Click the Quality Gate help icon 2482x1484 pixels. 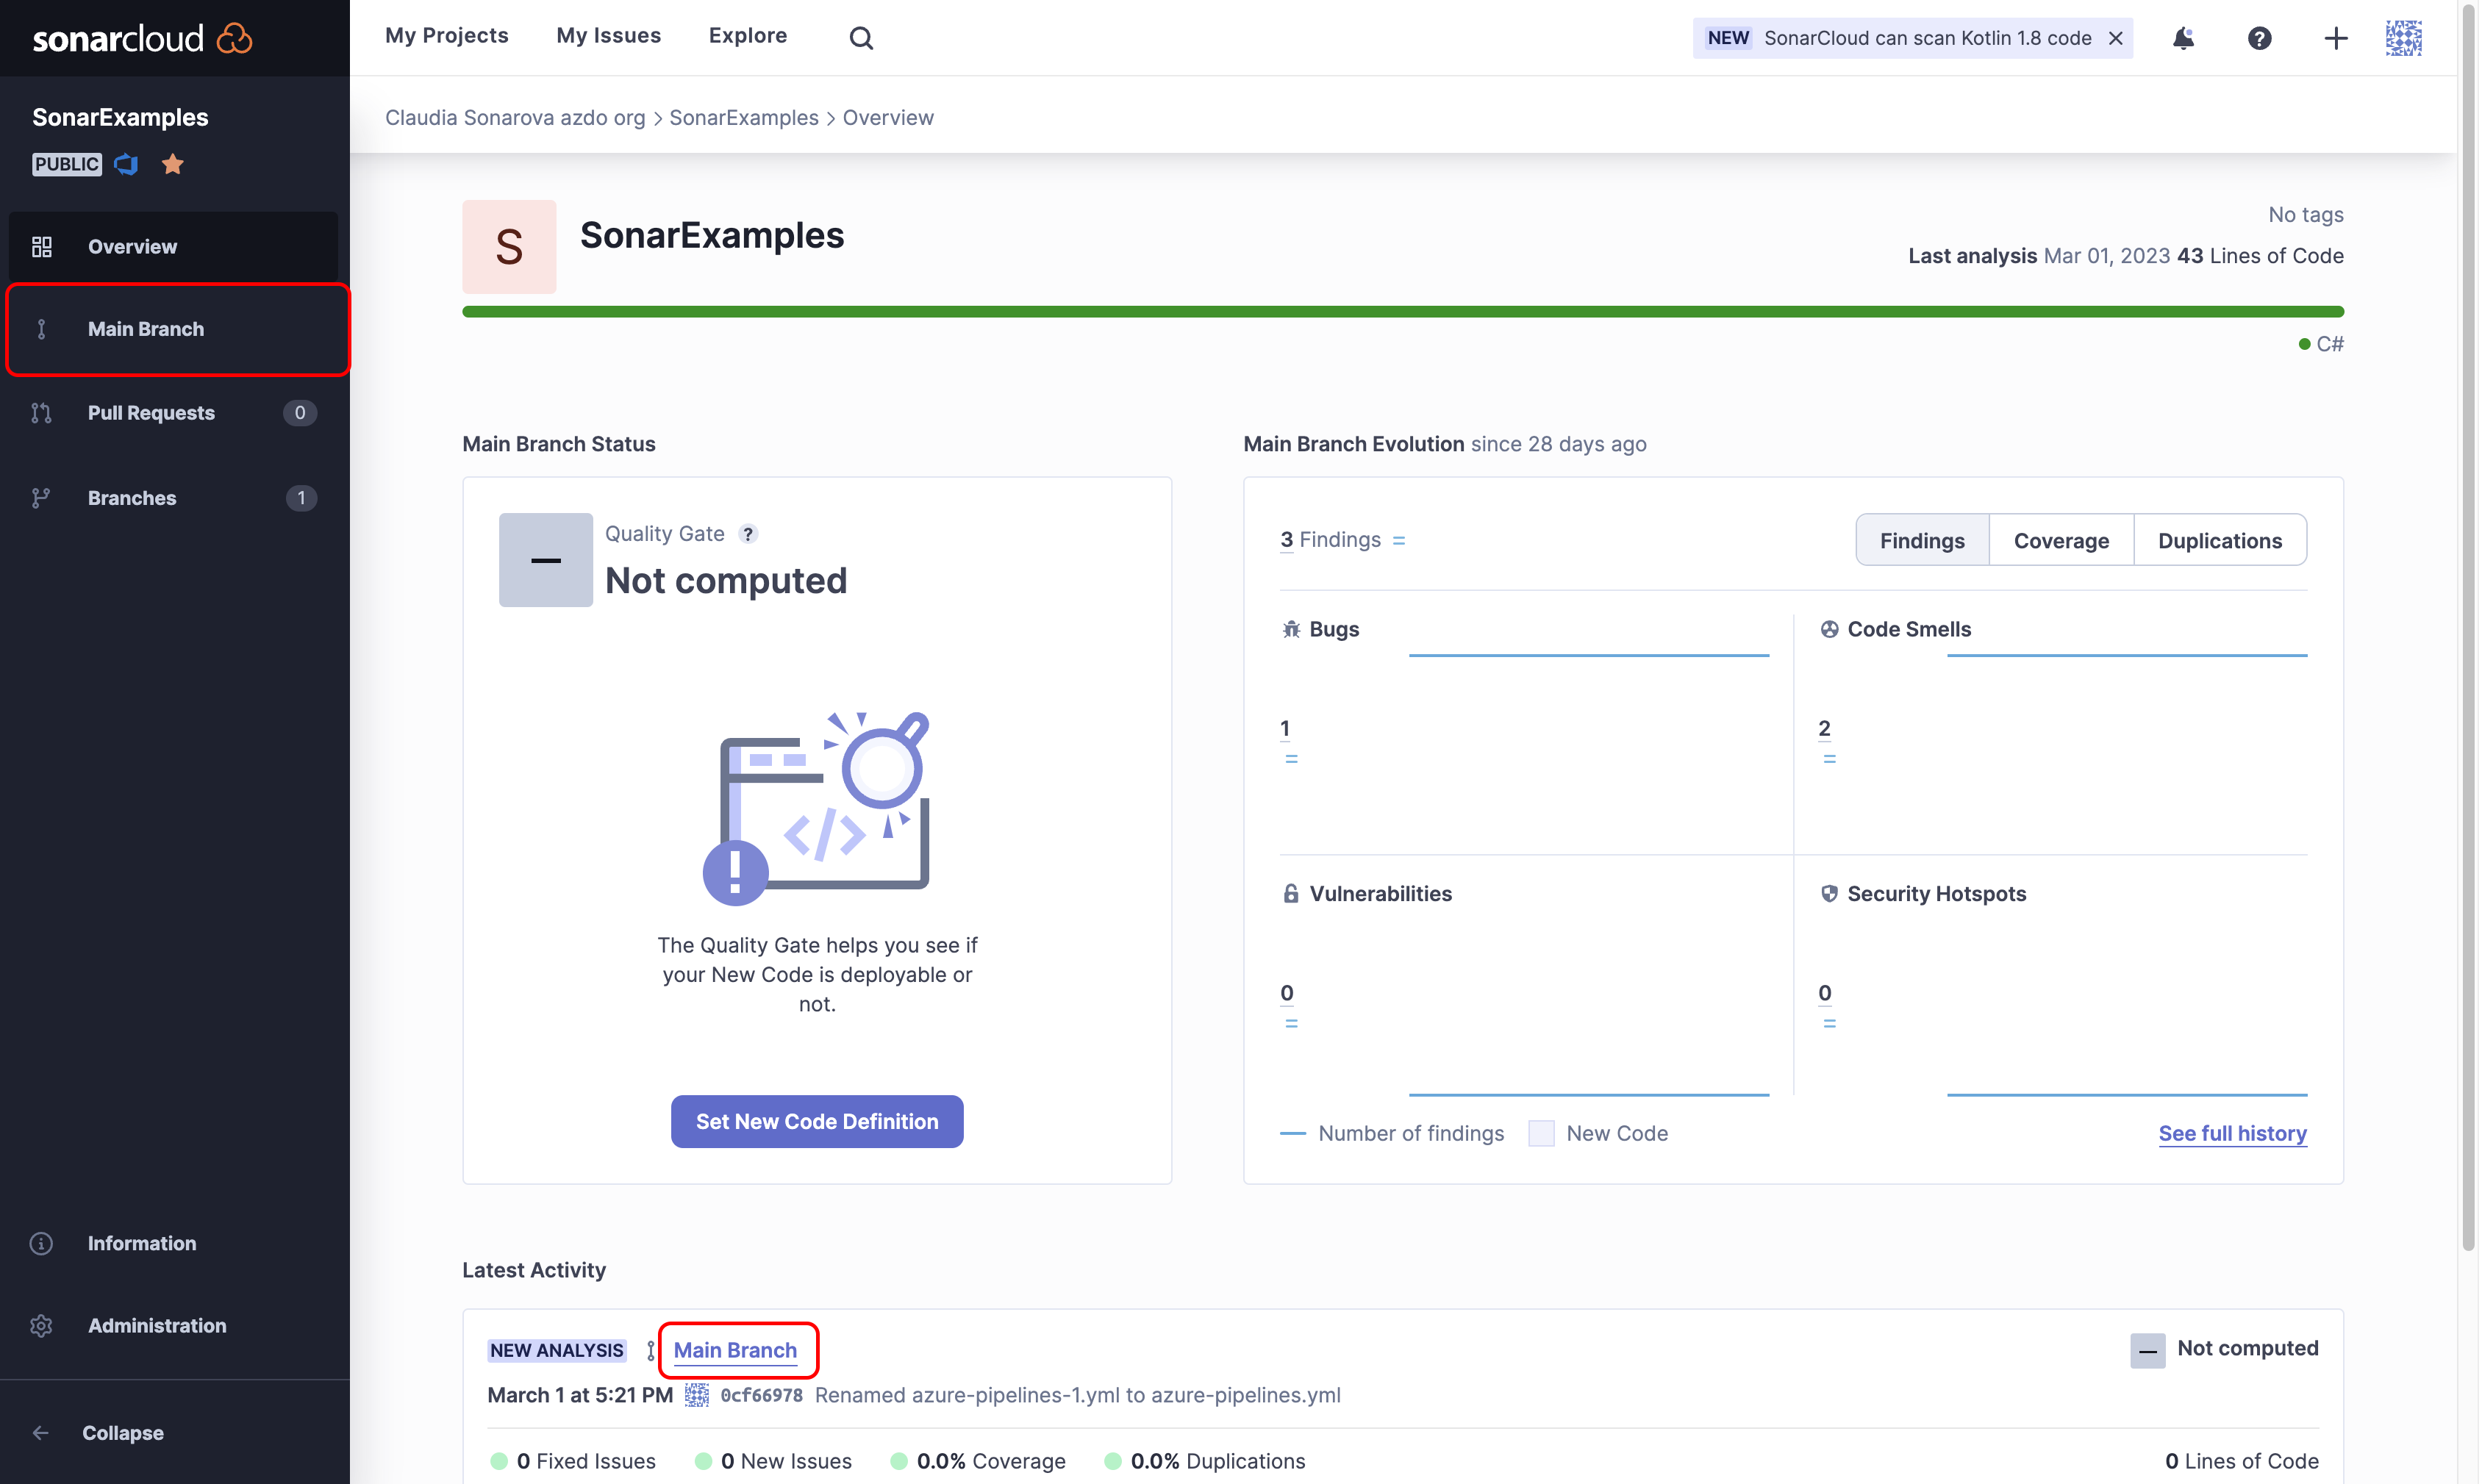[x=748, y=534]
